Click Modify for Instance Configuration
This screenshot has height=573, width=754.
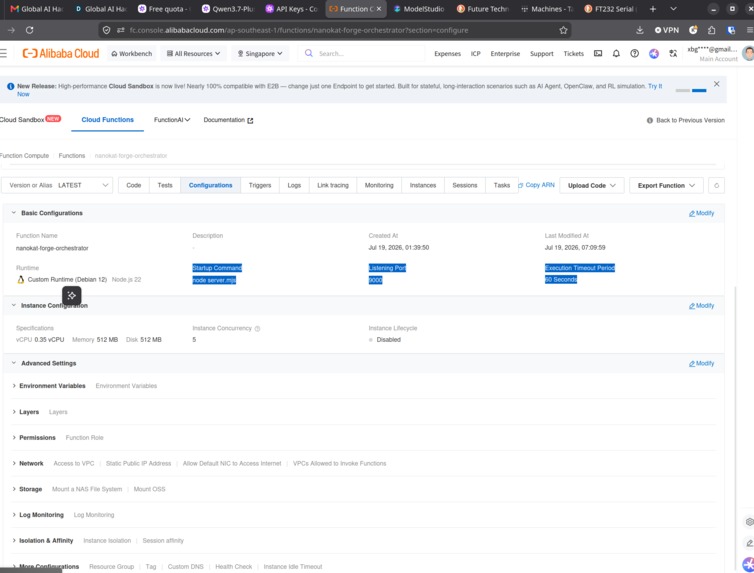(x=702, y=306)
